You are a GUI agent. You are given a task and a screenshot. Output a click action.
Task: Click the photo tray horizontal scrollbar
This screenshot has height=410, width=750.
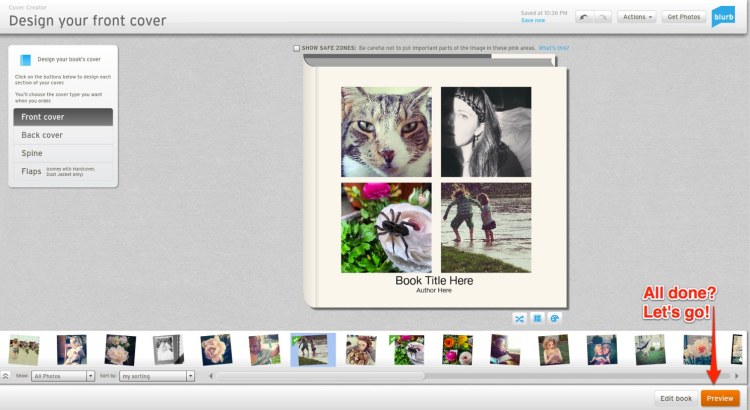(x=320, y=376)
